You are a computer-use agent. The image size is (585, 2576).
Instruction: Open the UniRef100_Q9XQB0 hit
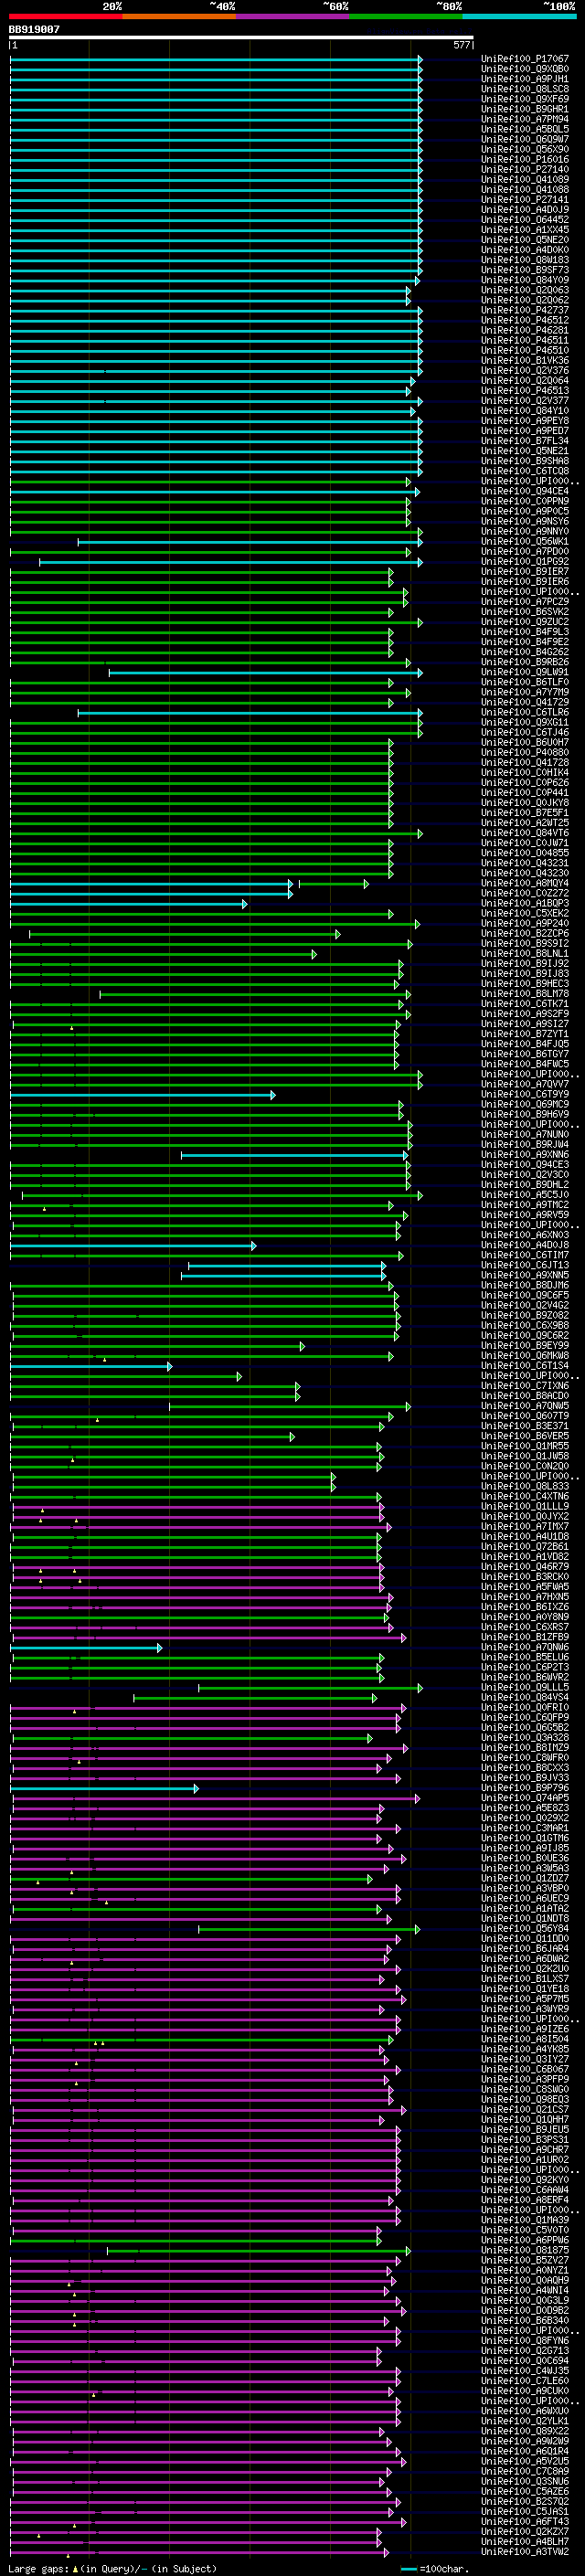(525, 69)
